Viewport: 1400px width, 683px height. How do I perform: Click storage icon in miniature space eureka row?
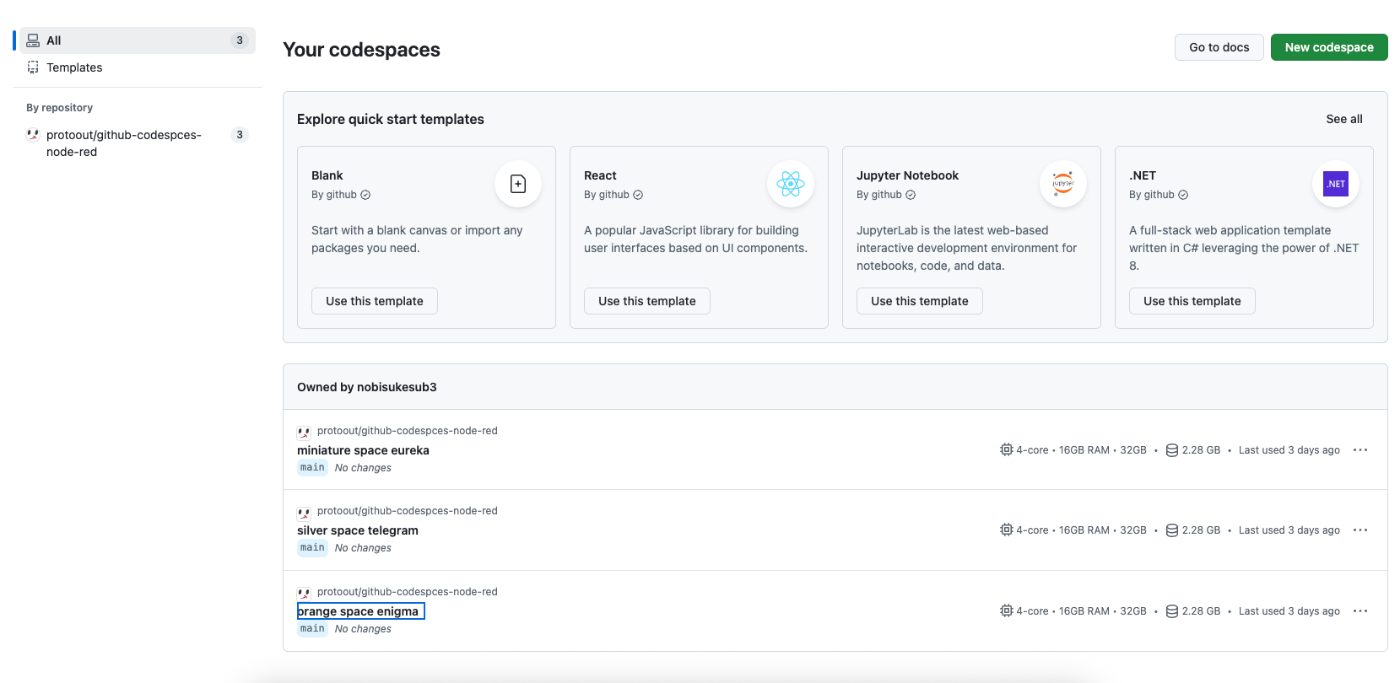click(x=1172, y=450)
